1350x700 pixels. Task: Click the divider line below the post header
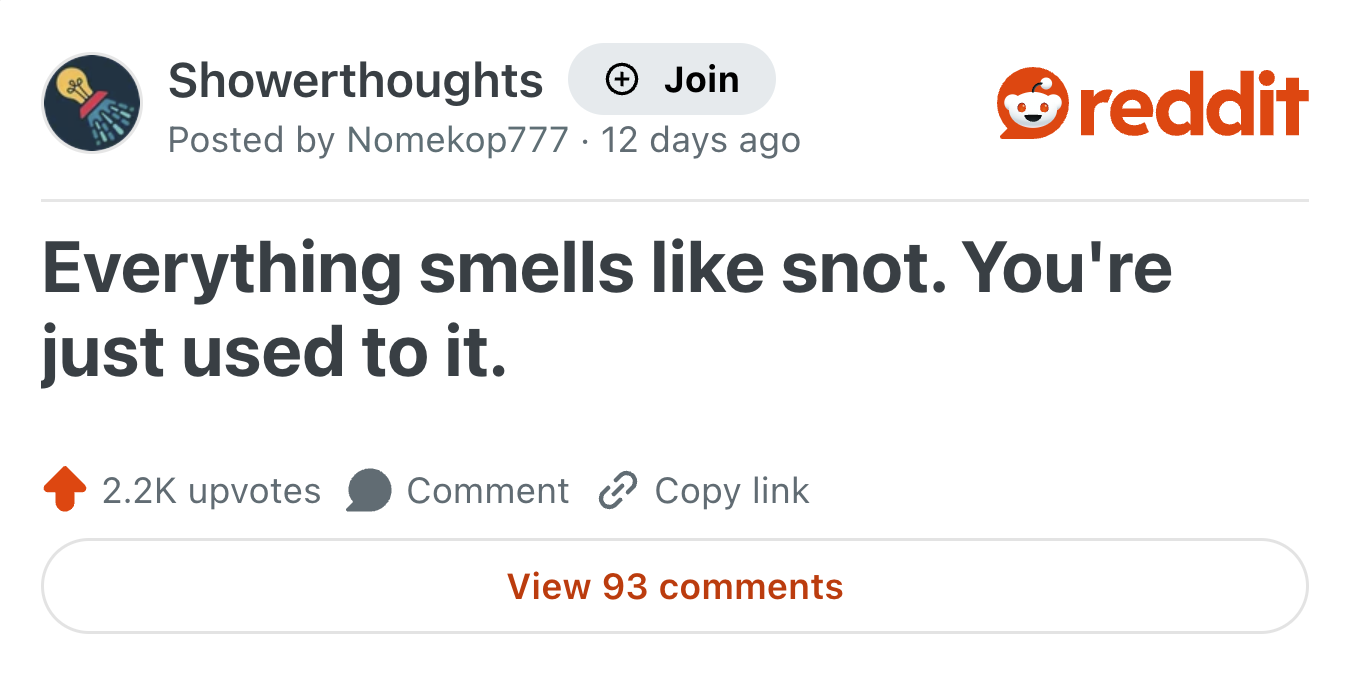[x=674, y=200]
